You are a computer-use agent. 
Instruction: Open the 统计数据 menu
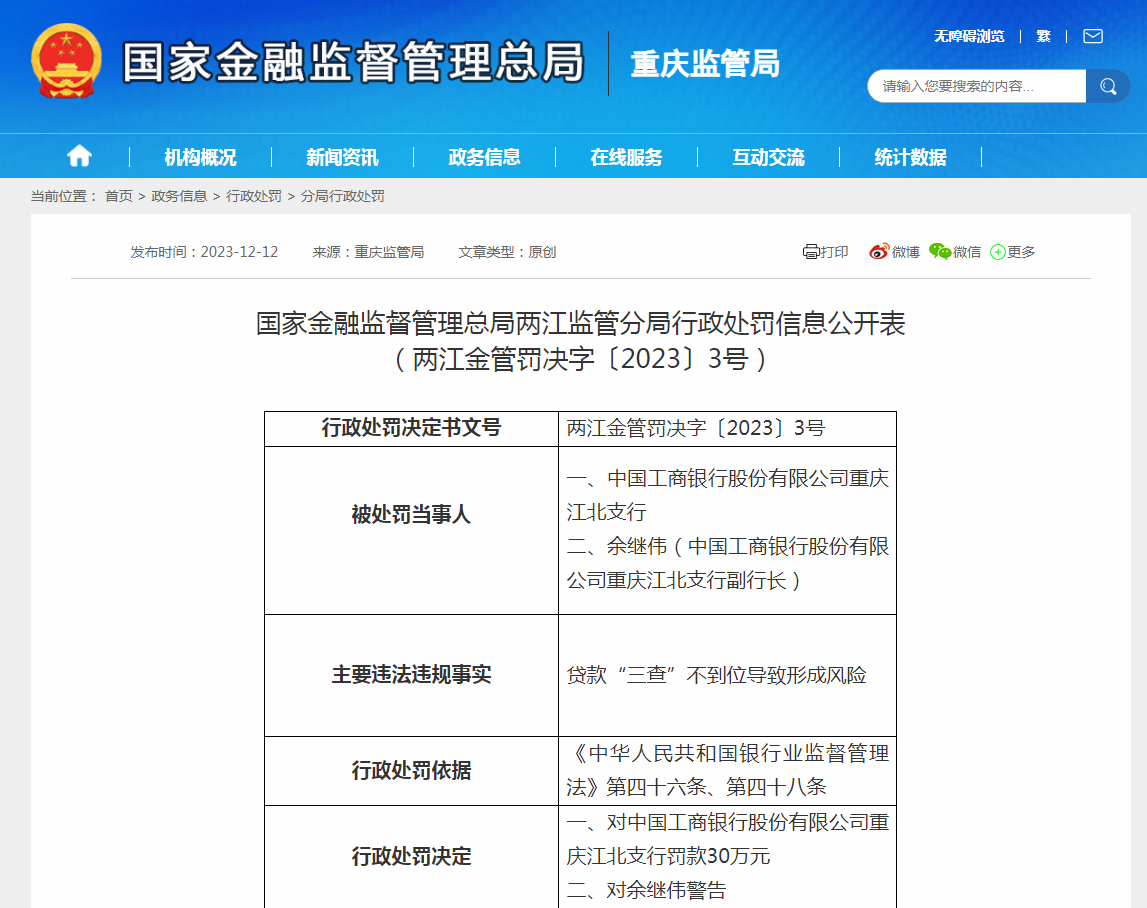tap(910, 157)
